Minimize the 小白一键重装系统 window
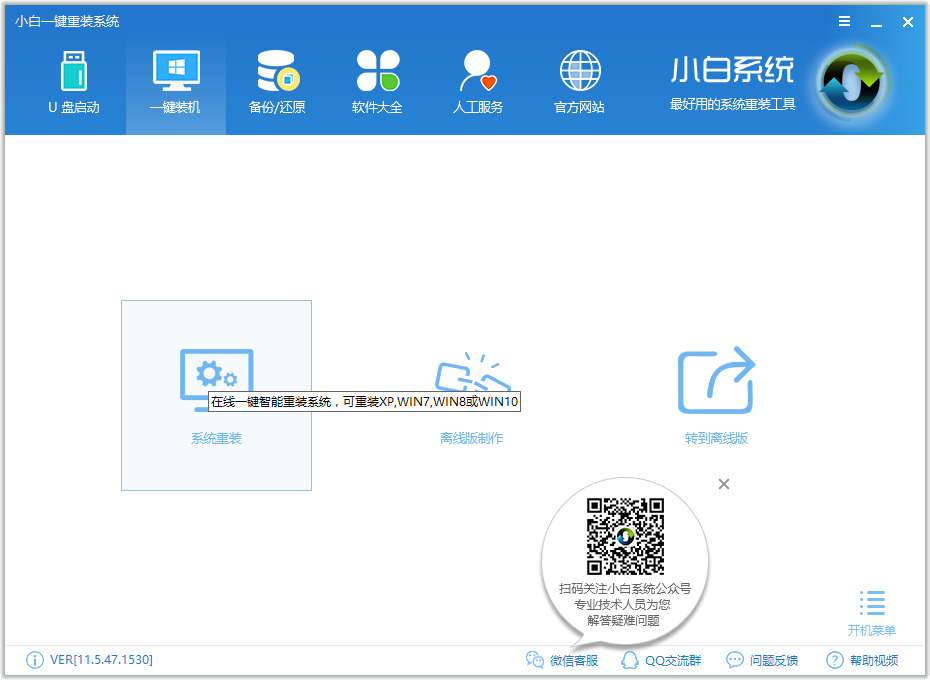This screenshot has width=930, height=680. tap(877, 21)
